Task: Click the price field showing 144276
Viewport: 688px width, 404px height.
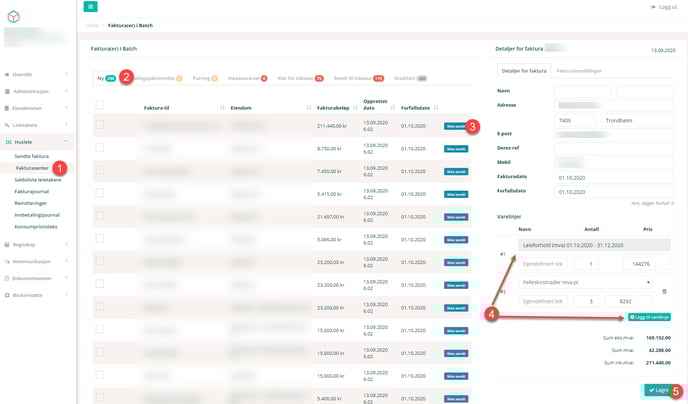Action: coord(641,264)
